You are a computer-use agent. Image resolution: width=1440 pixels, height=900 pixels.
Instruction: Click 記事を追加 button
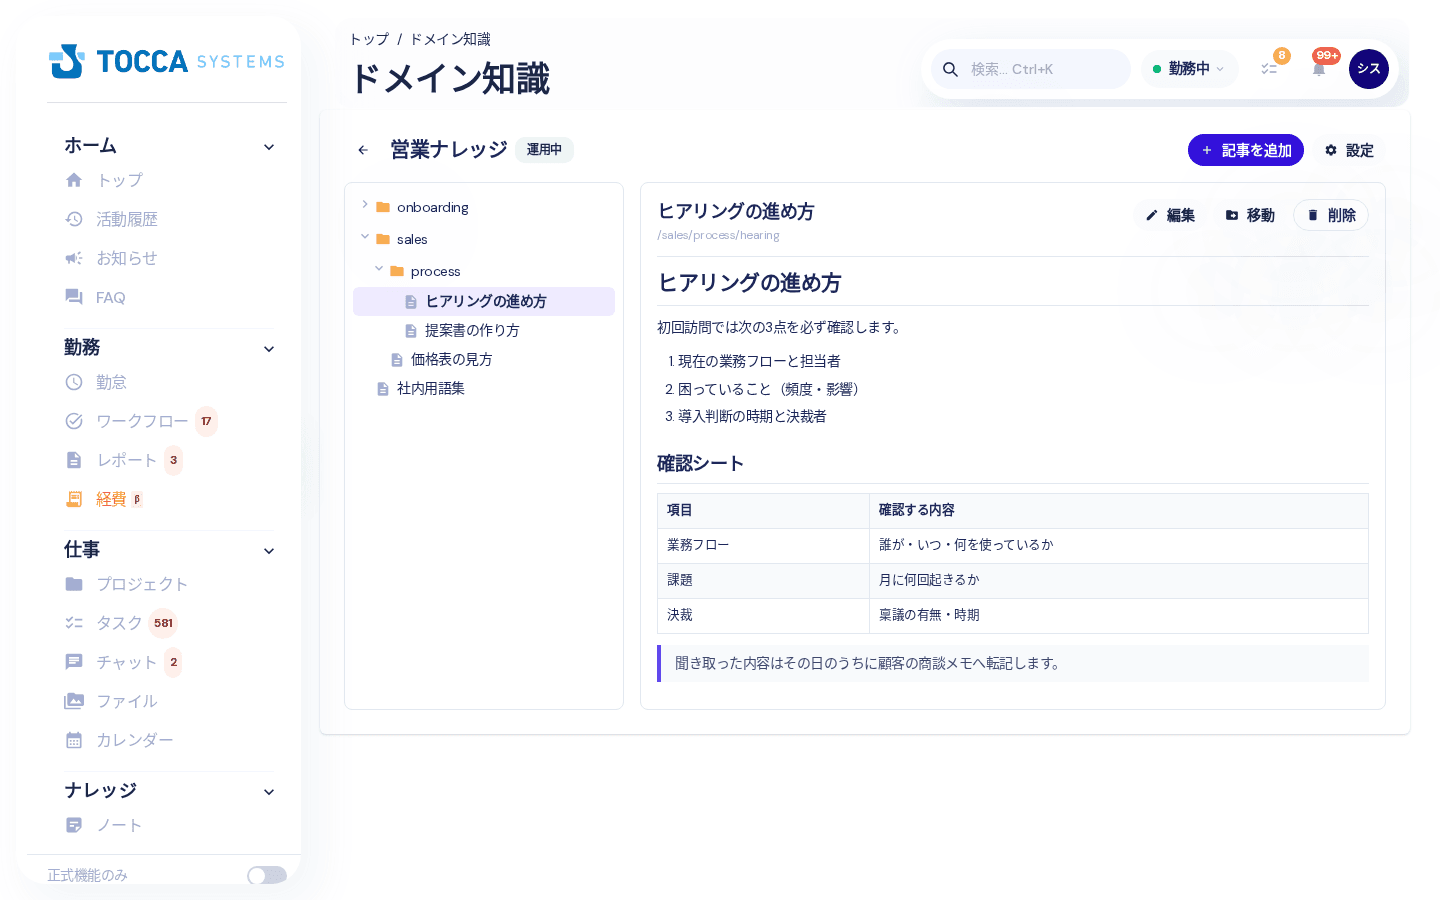click(1246, 150)
